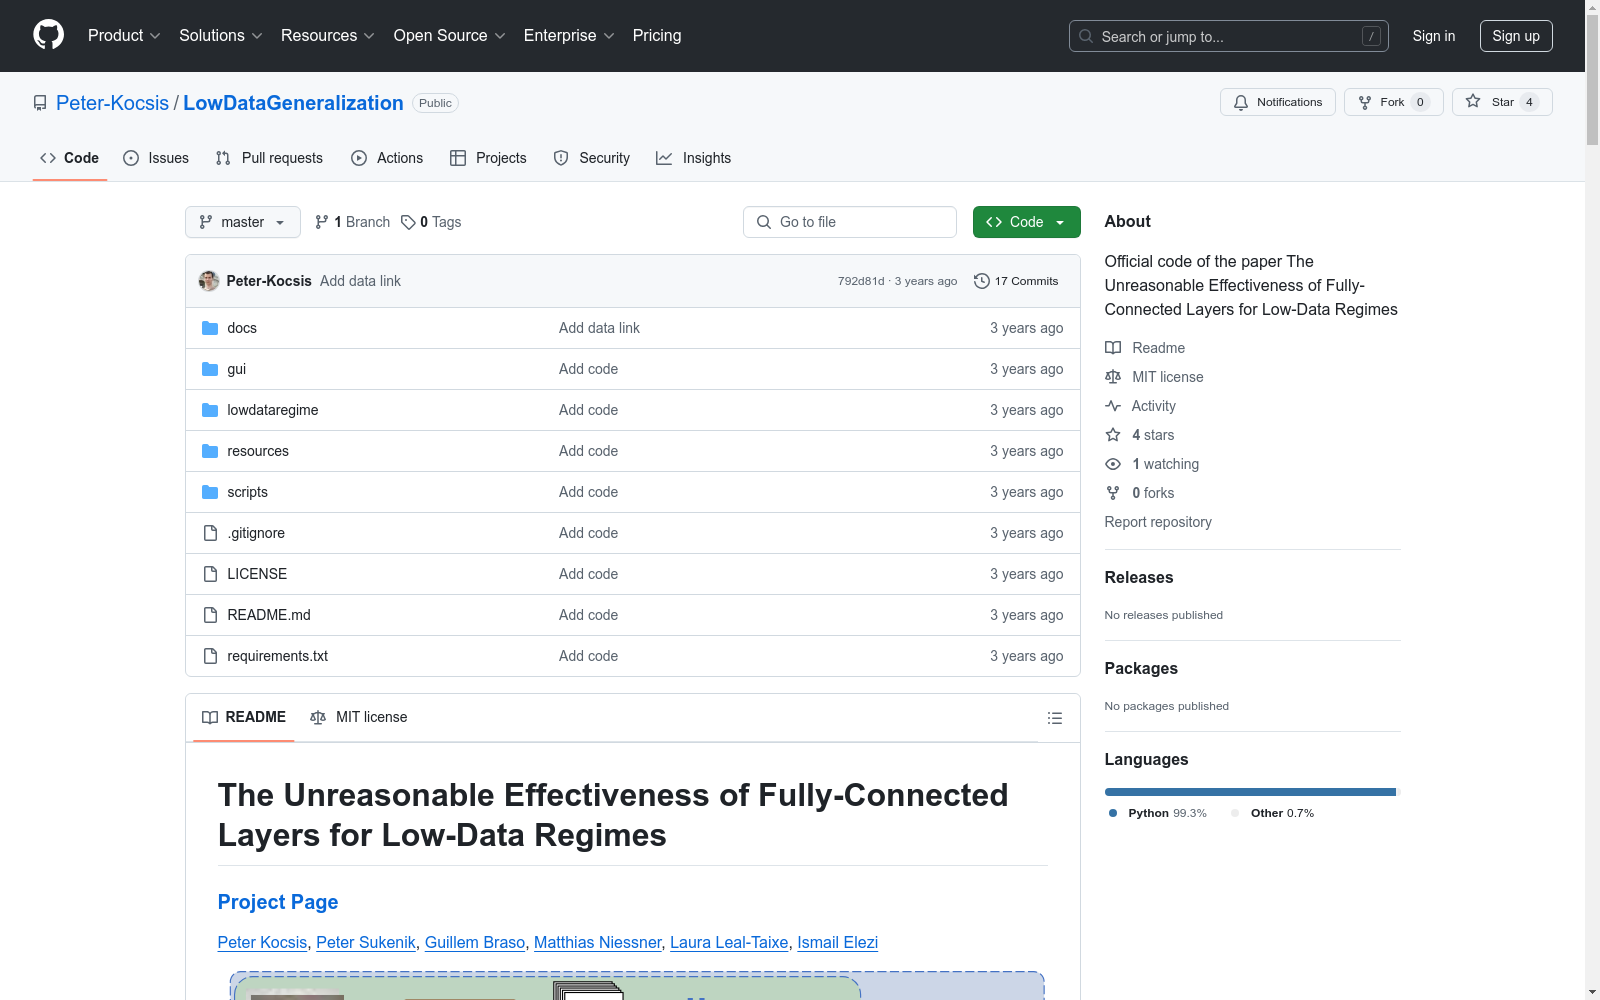1600x1000 pixels.
Task: Click the star icon beside 4 stars
Action: coord(1113,435)
